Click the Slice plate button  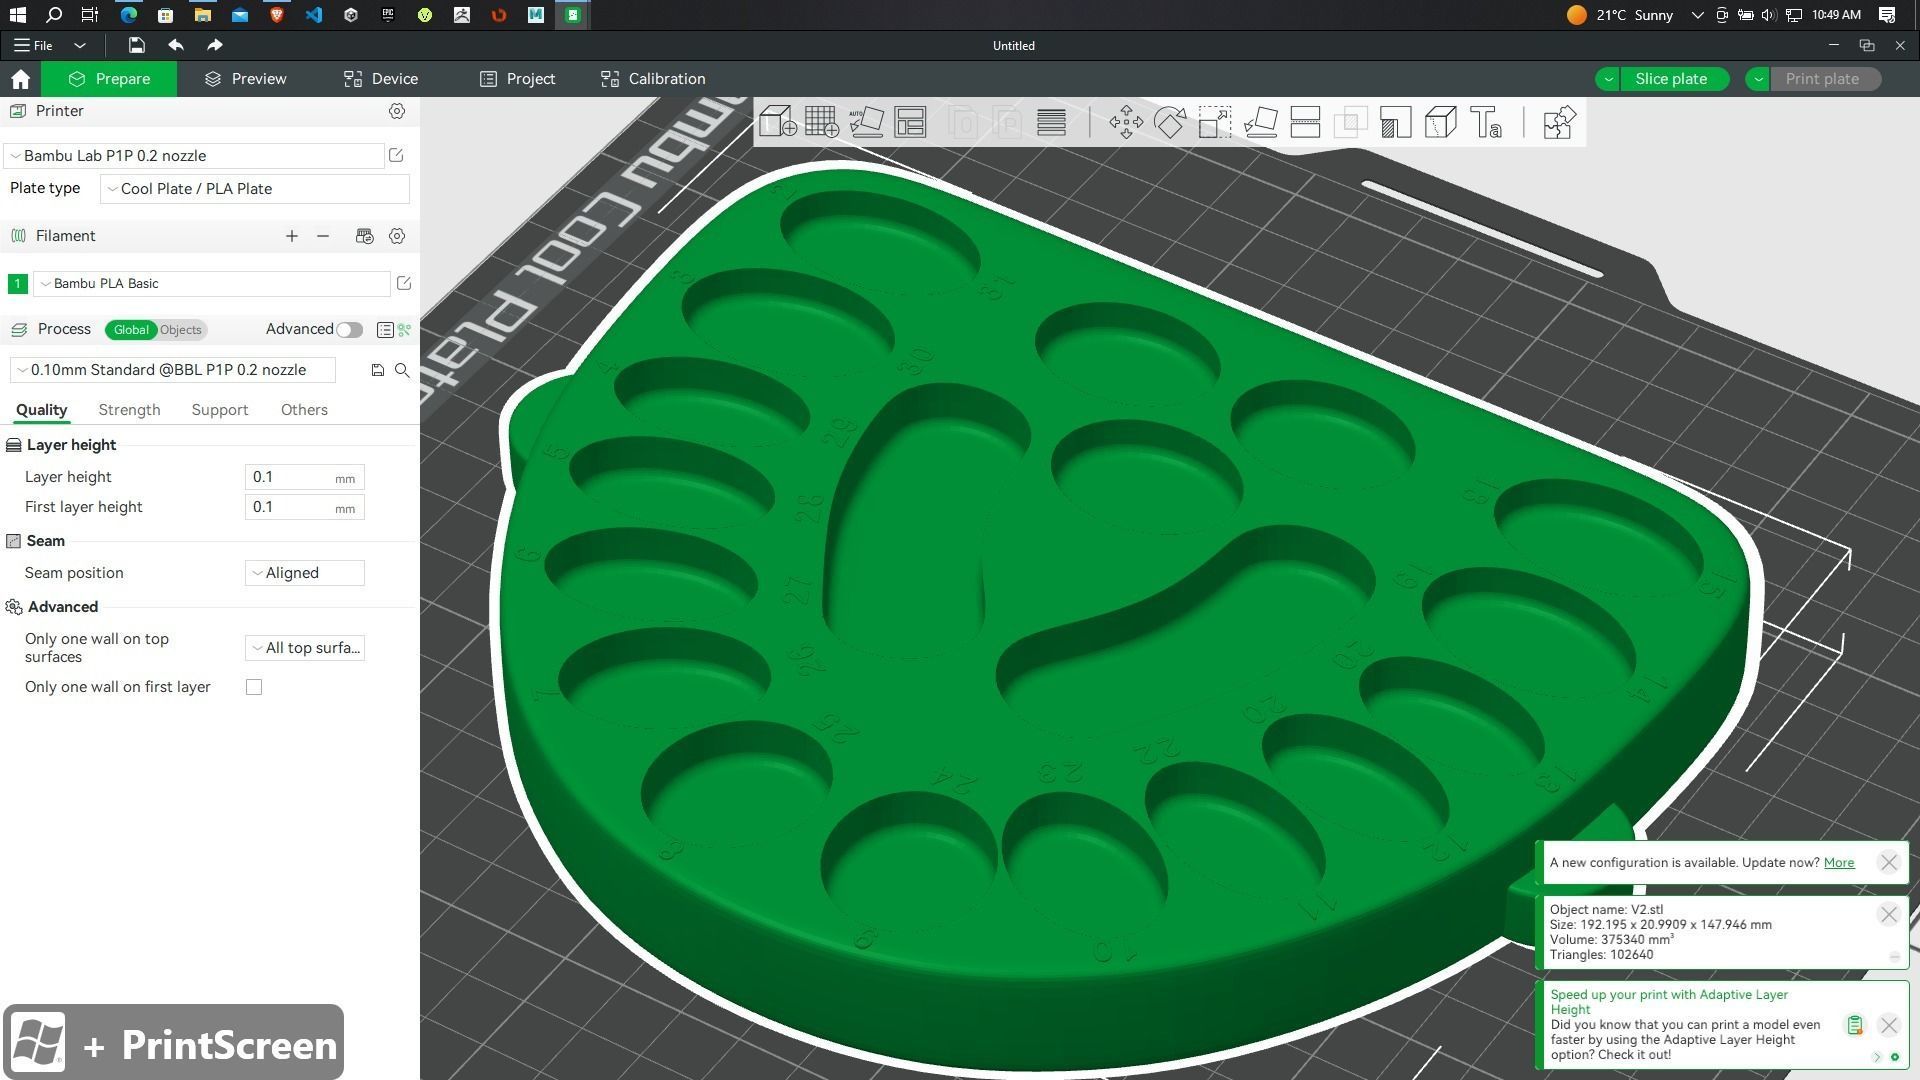pyautogui.click(x=1670, y=79)
